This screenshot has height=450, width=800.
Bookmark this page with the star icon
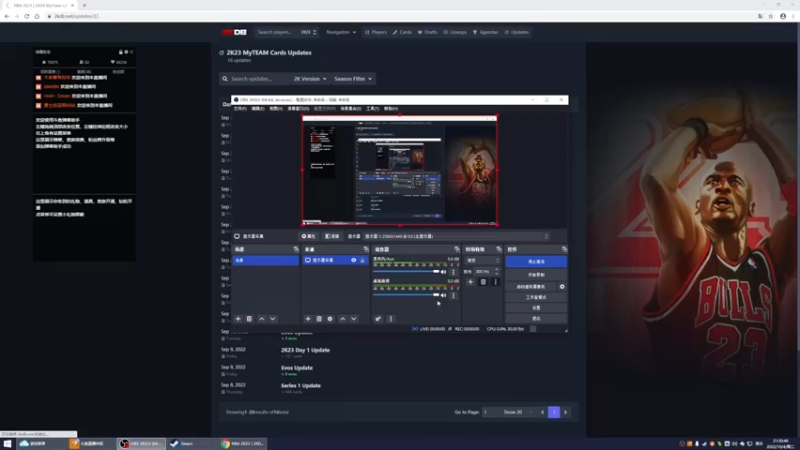point(771,16)
